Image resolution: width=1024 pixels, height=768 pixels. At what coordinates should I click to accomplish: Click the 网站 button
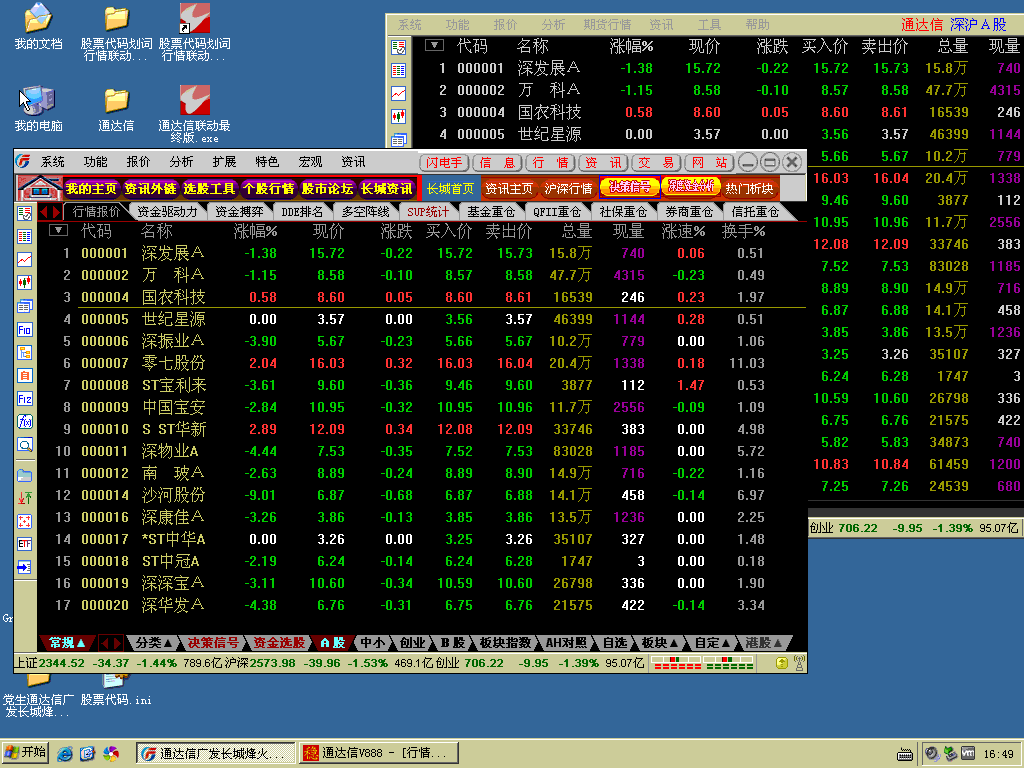tap(709, 163)
